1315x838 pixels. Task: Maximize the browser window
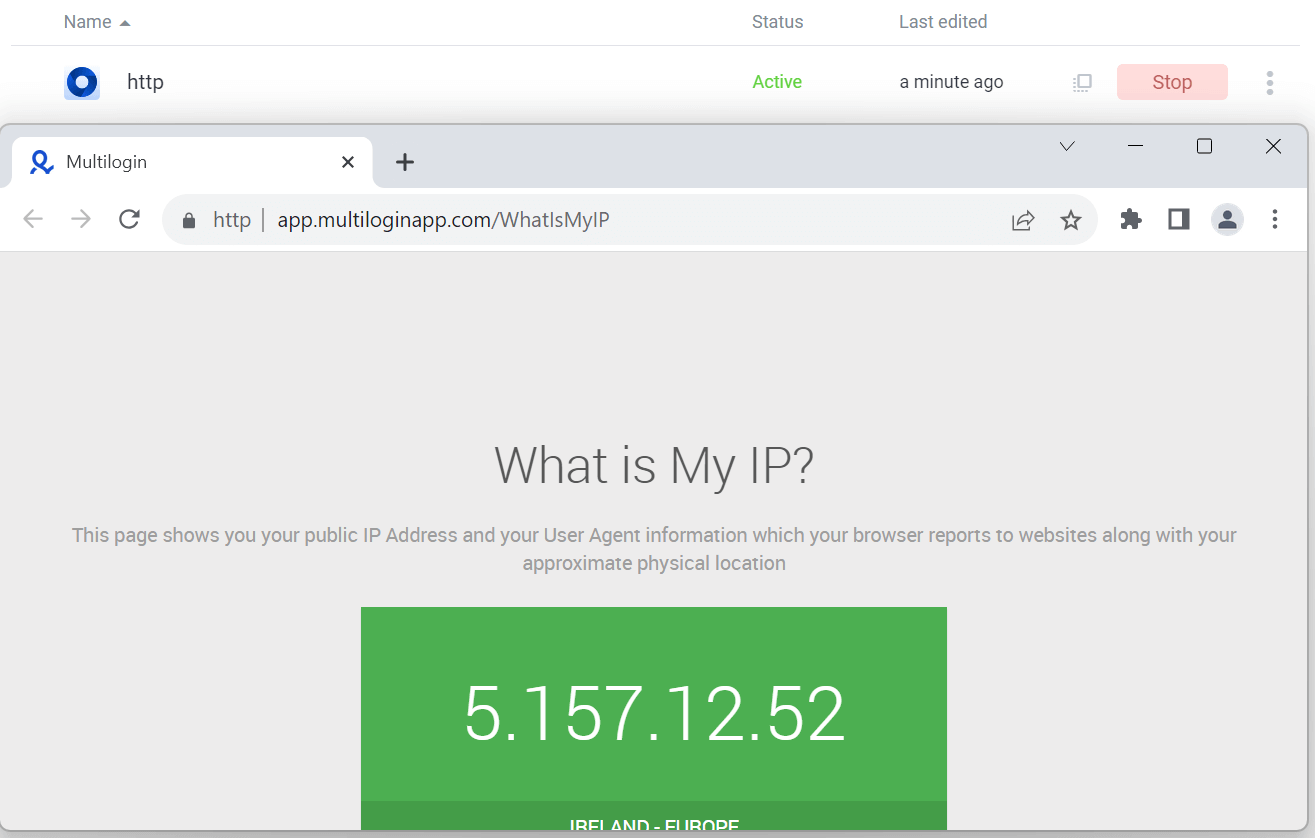coord(1204,146)
